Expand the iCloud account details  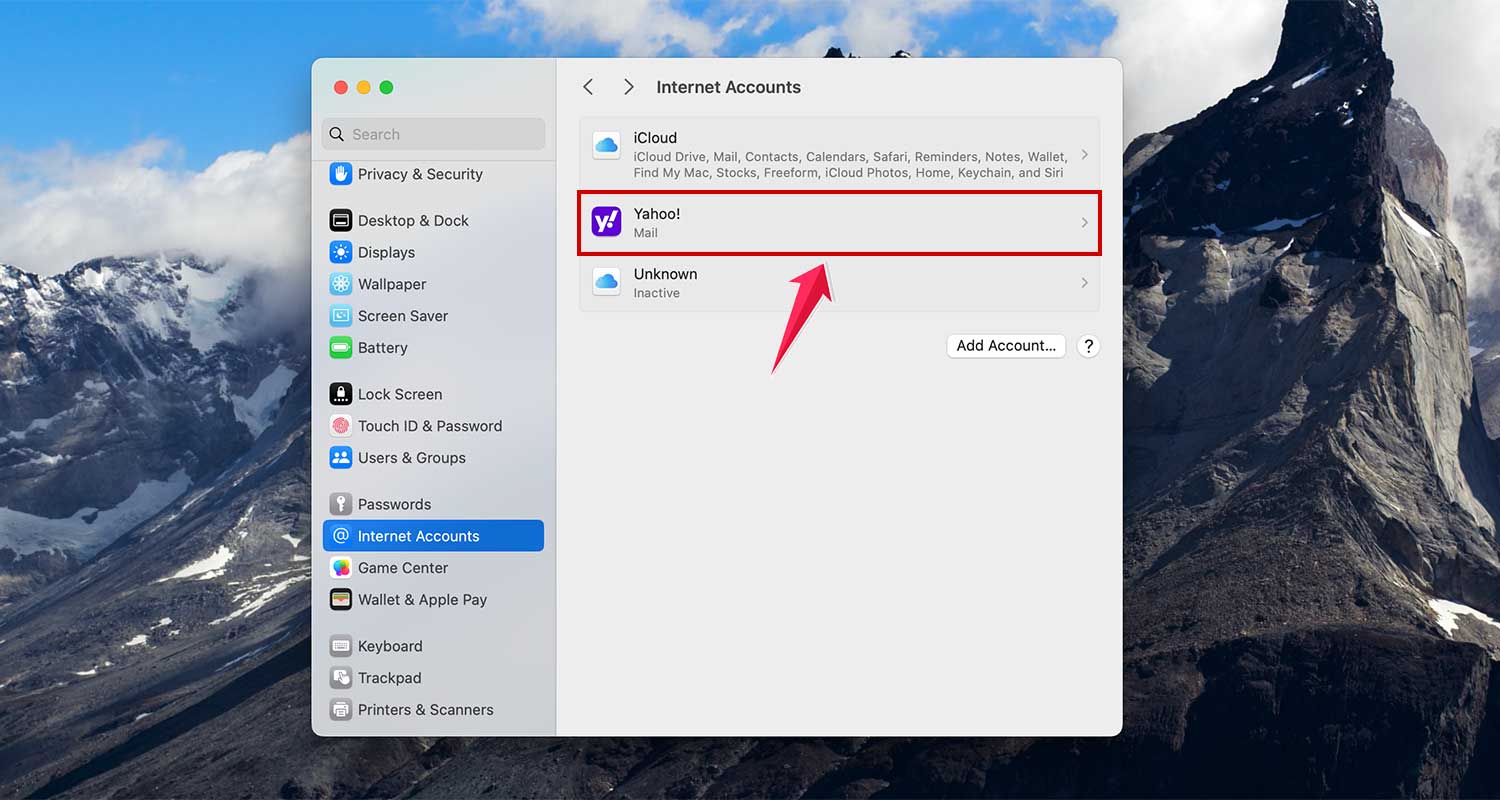(x=840, y=154)
